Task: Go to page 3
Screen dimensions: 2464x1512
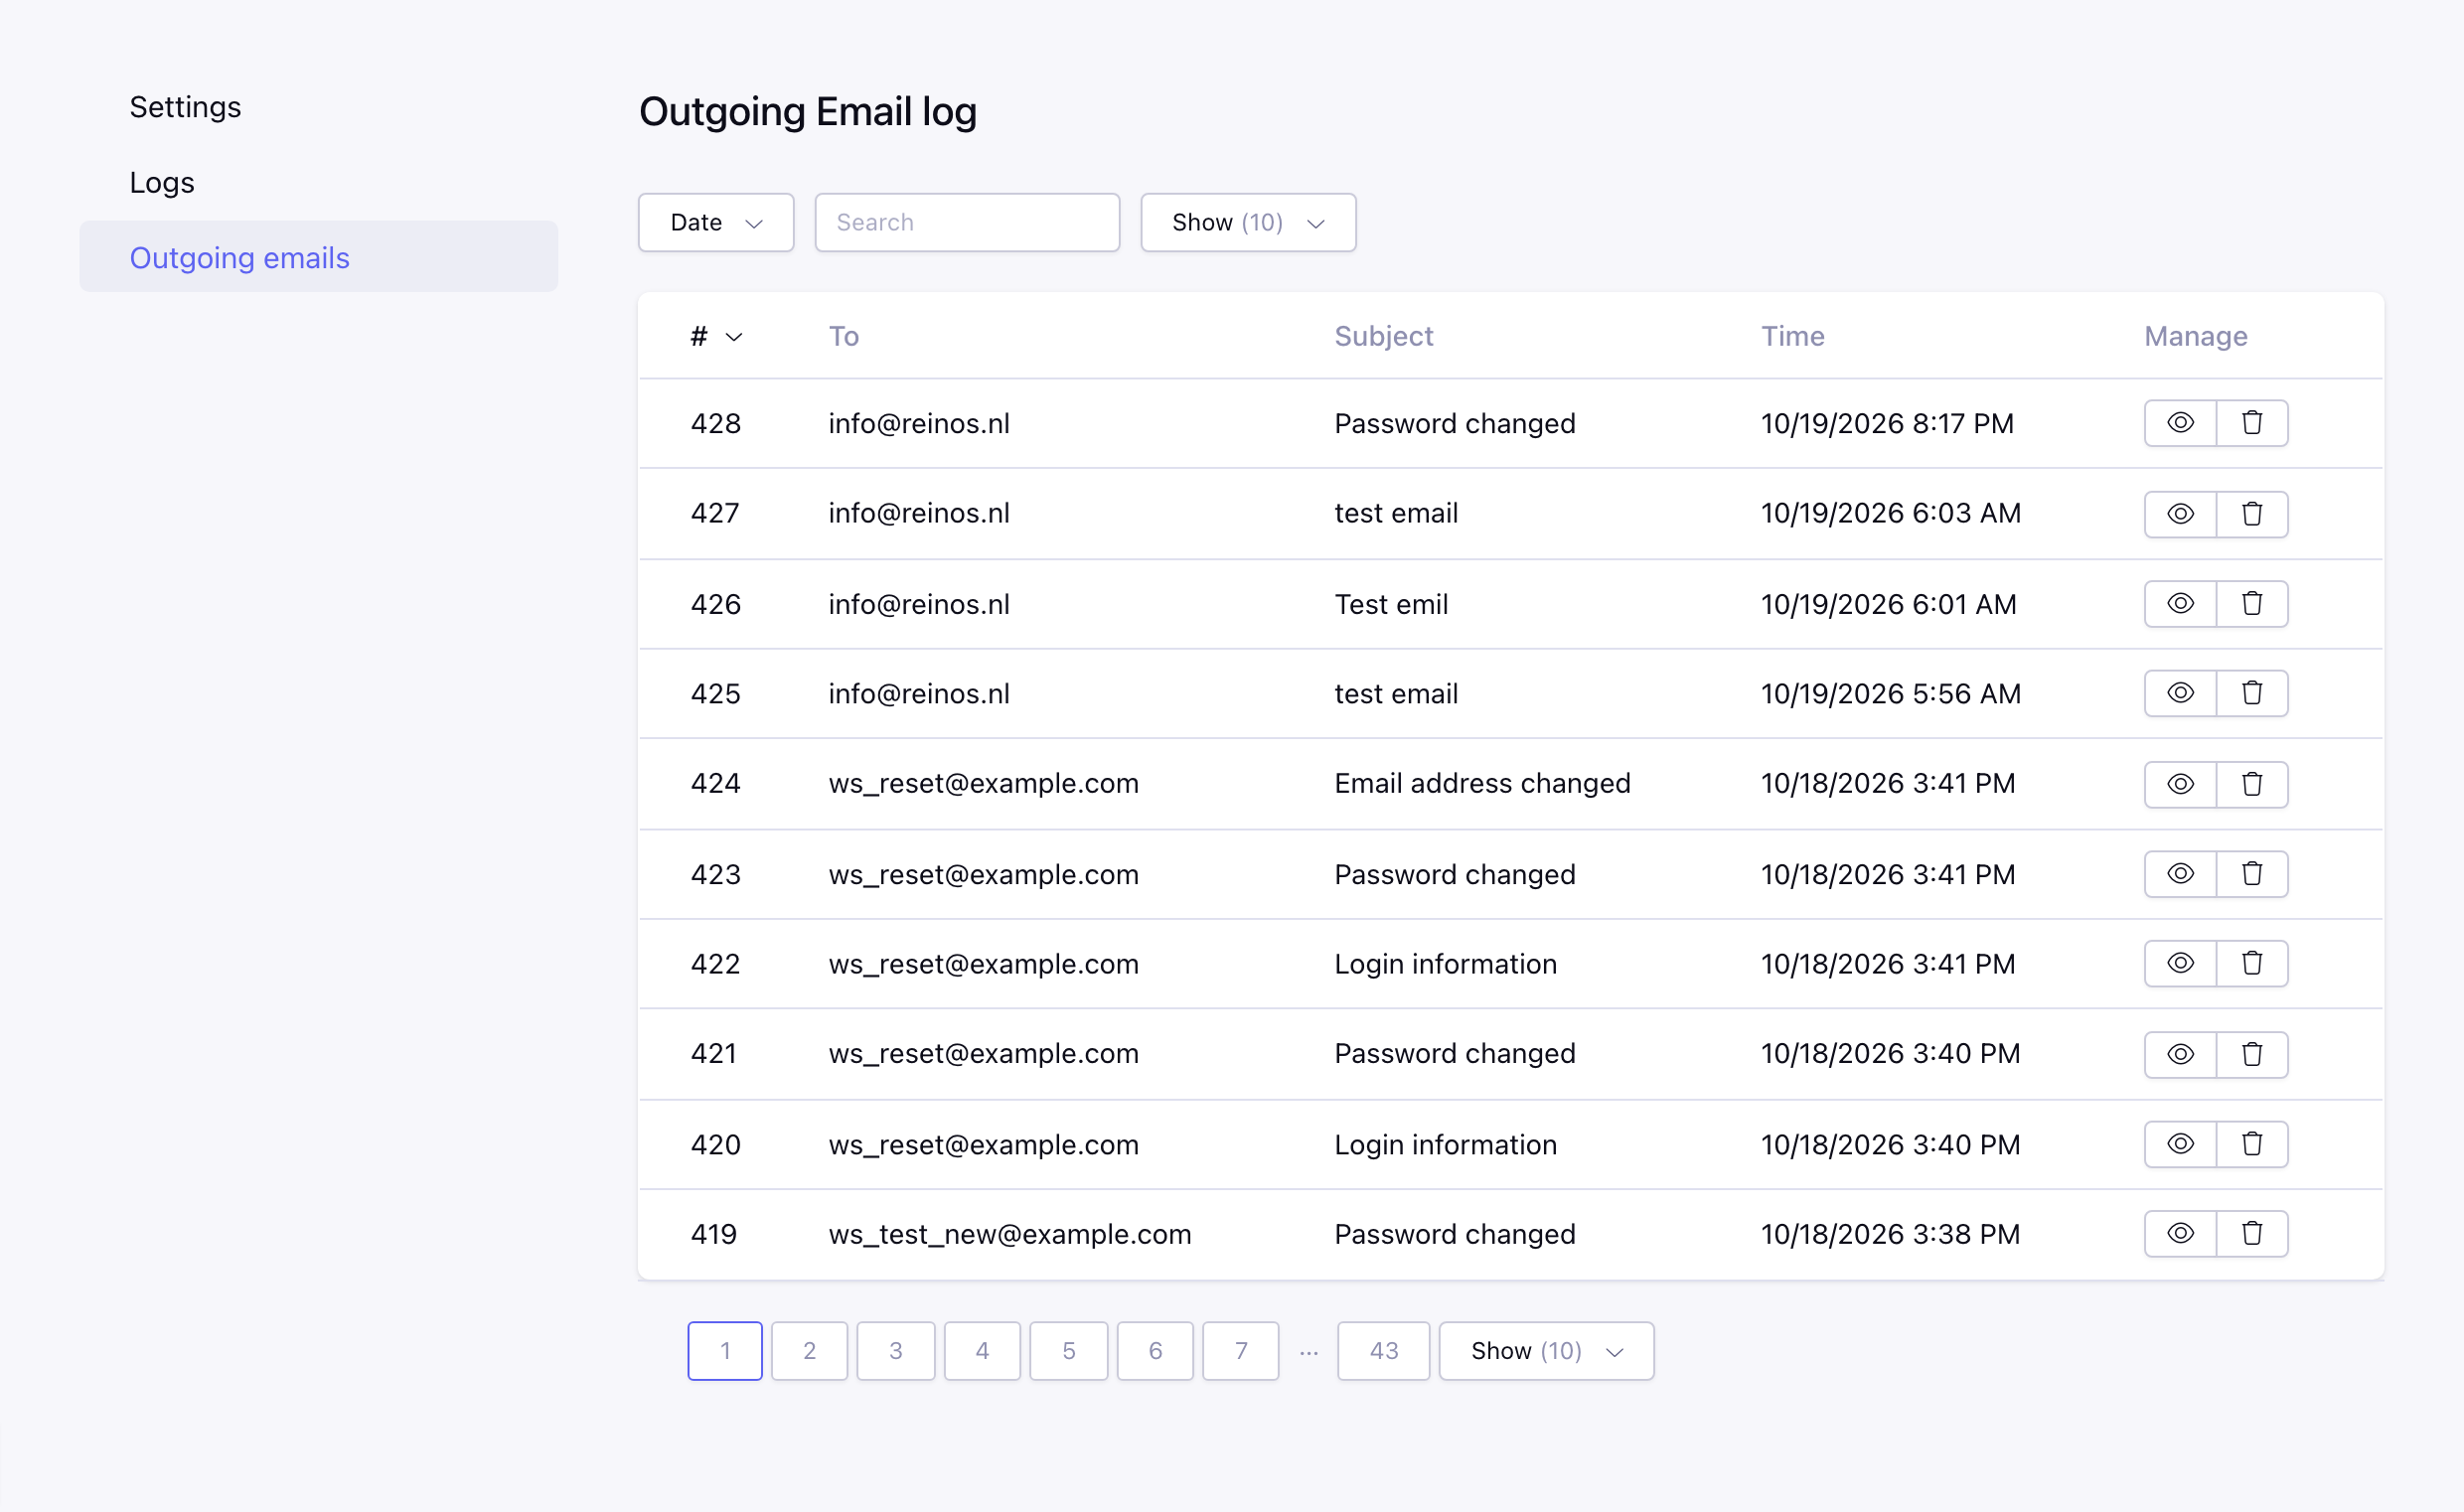Action: pyautogui.click(x=896, y=1351)
